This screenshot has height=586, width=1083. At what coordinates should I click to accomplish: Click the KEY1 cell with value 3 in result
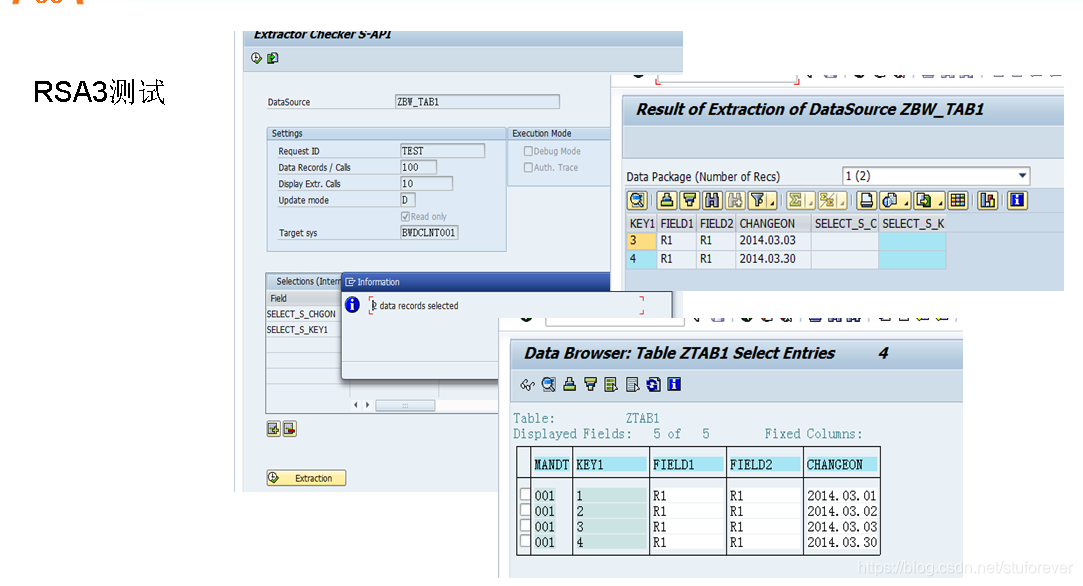coord(641,240)
